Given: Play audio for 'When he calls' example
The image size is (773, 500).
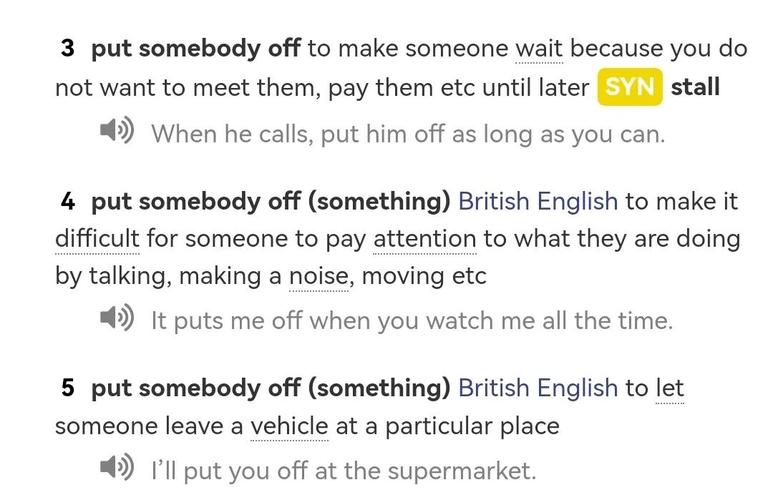Looking at the screenshot, I should point(117,130).
